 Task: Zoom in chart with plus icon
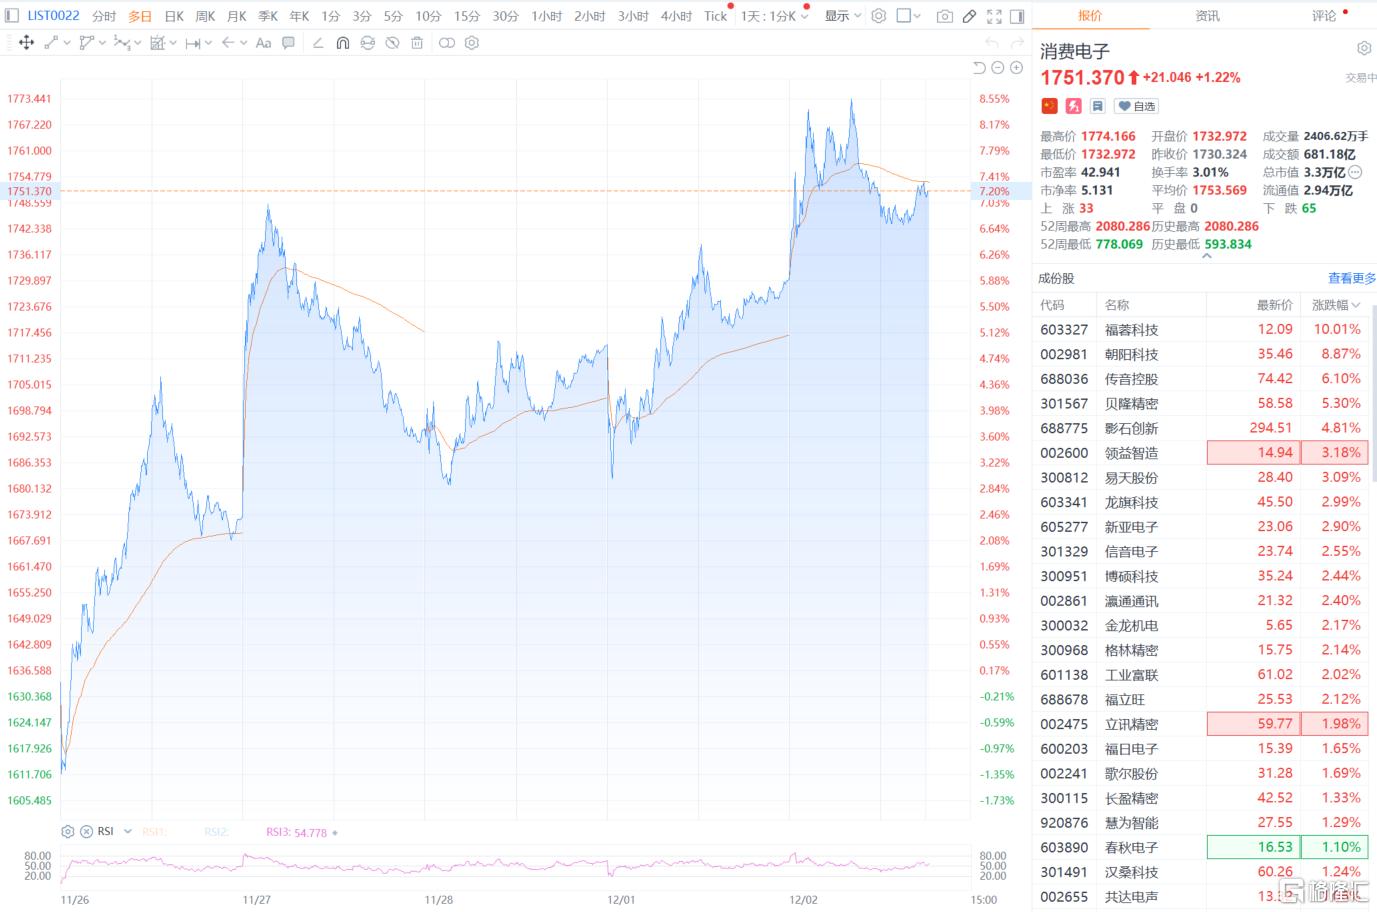pyautogui.click(x=1016, y=67)
